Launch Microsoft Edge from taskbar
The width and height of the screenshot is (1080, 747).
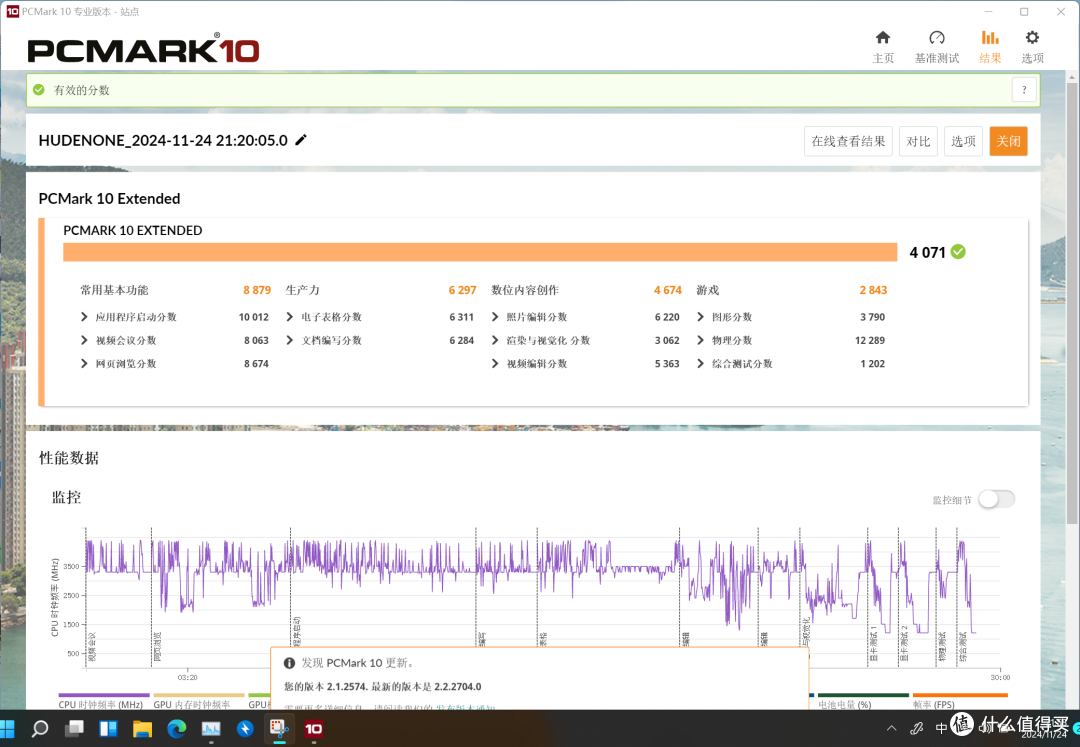click(176, 728)
